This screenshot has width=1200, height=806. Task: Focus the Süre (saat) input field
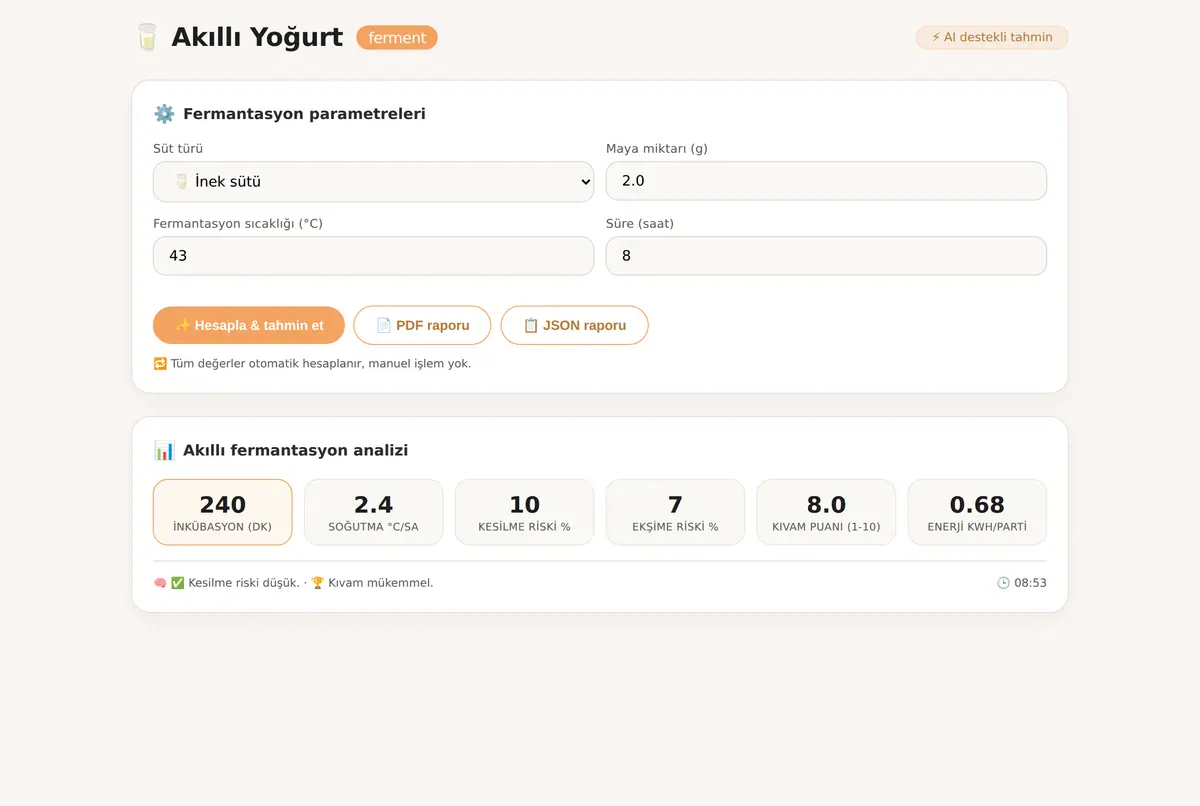[826, 256]
